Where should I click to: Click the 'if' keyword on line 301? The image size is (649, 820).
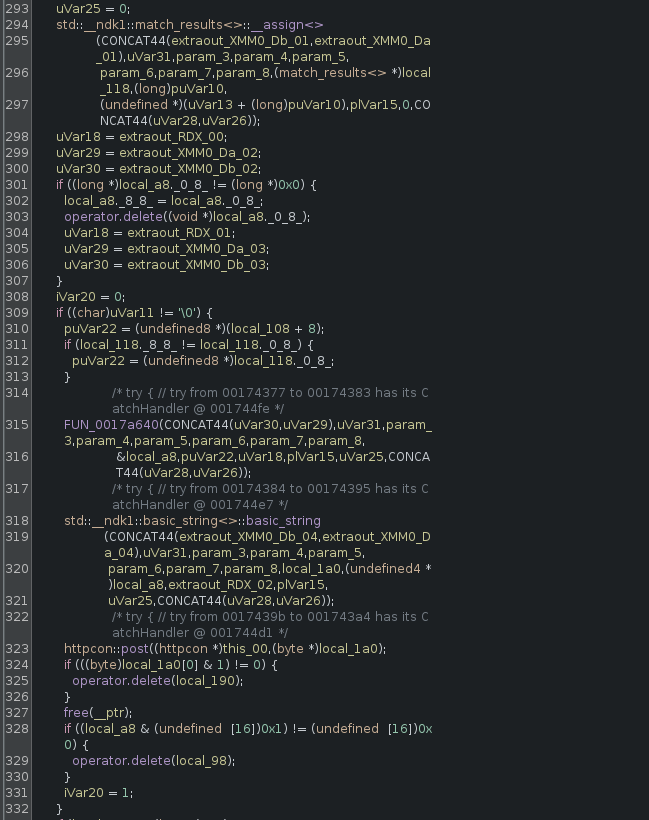pos(60,185)
